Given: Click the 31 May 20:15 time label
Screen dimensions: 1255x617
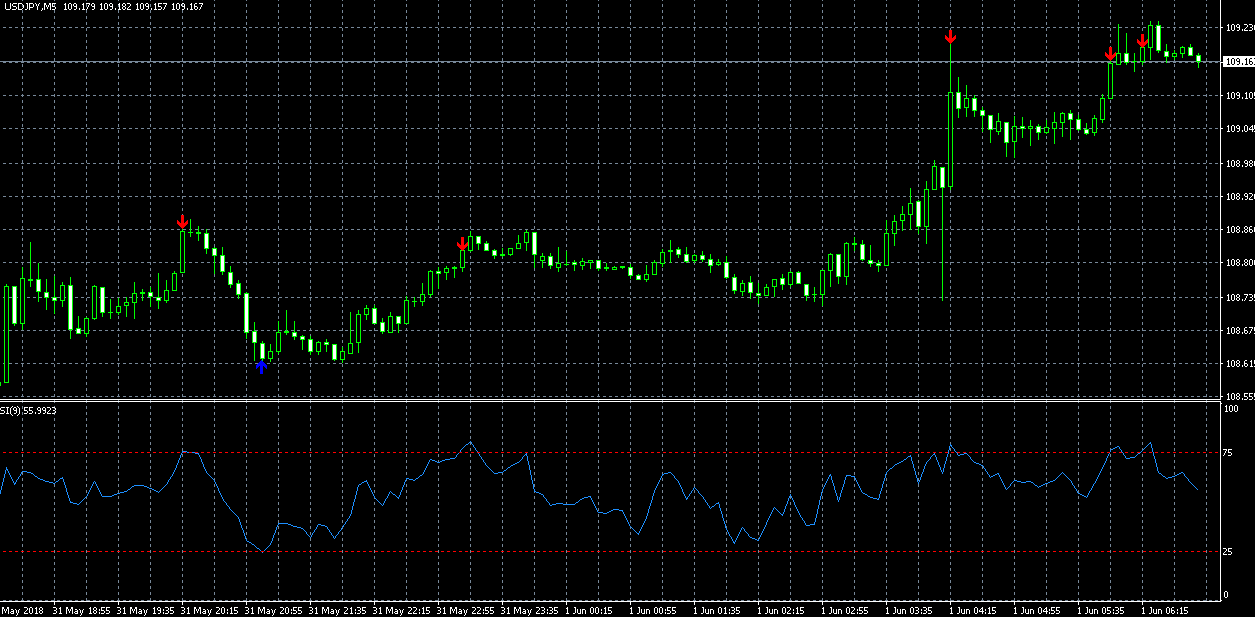Looking at the screenshot, I should pos(209,609).
